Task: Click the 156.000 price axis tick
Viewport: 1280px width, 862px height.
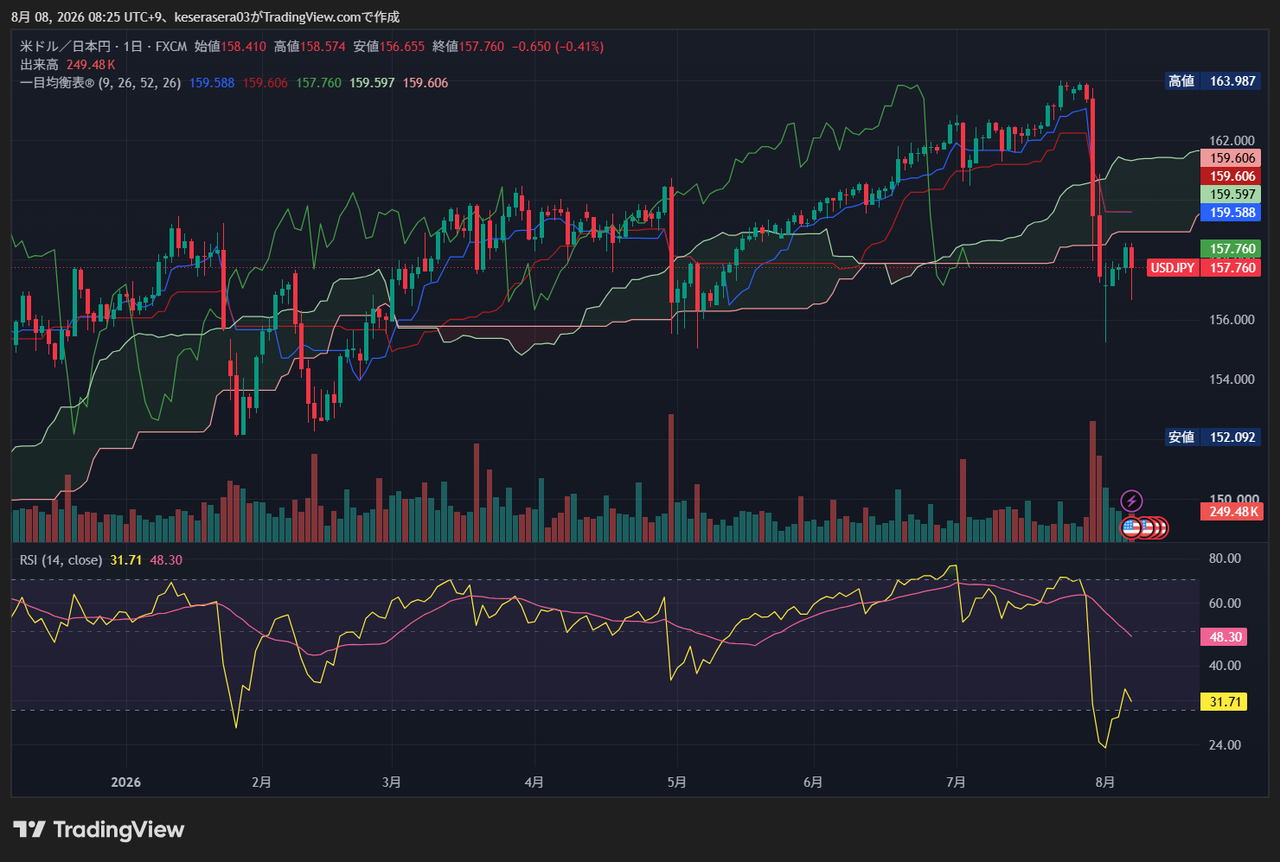Action: (x=1230, y=320)
